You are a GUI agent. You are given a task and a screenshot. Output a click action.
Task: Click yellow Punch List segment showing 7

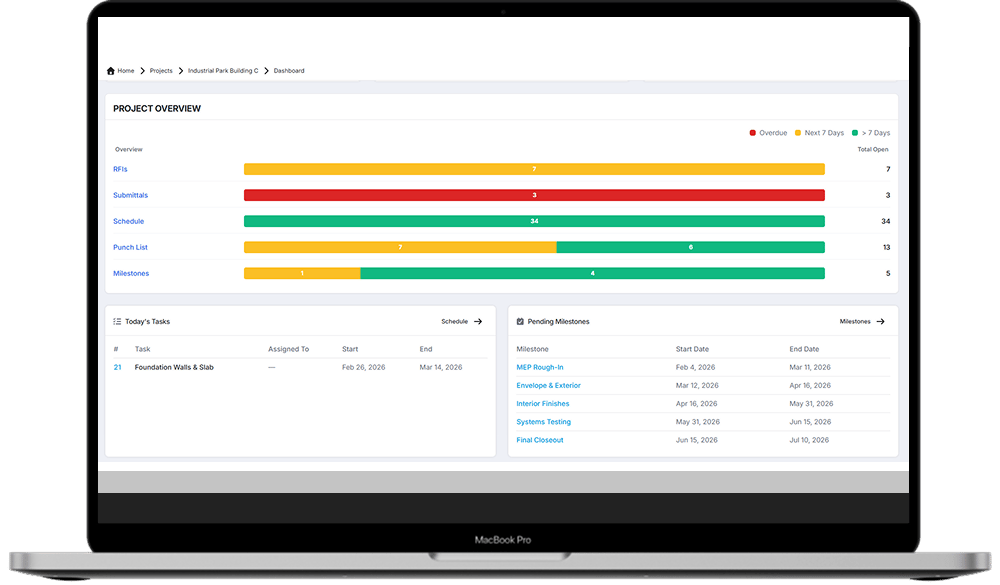400,248
